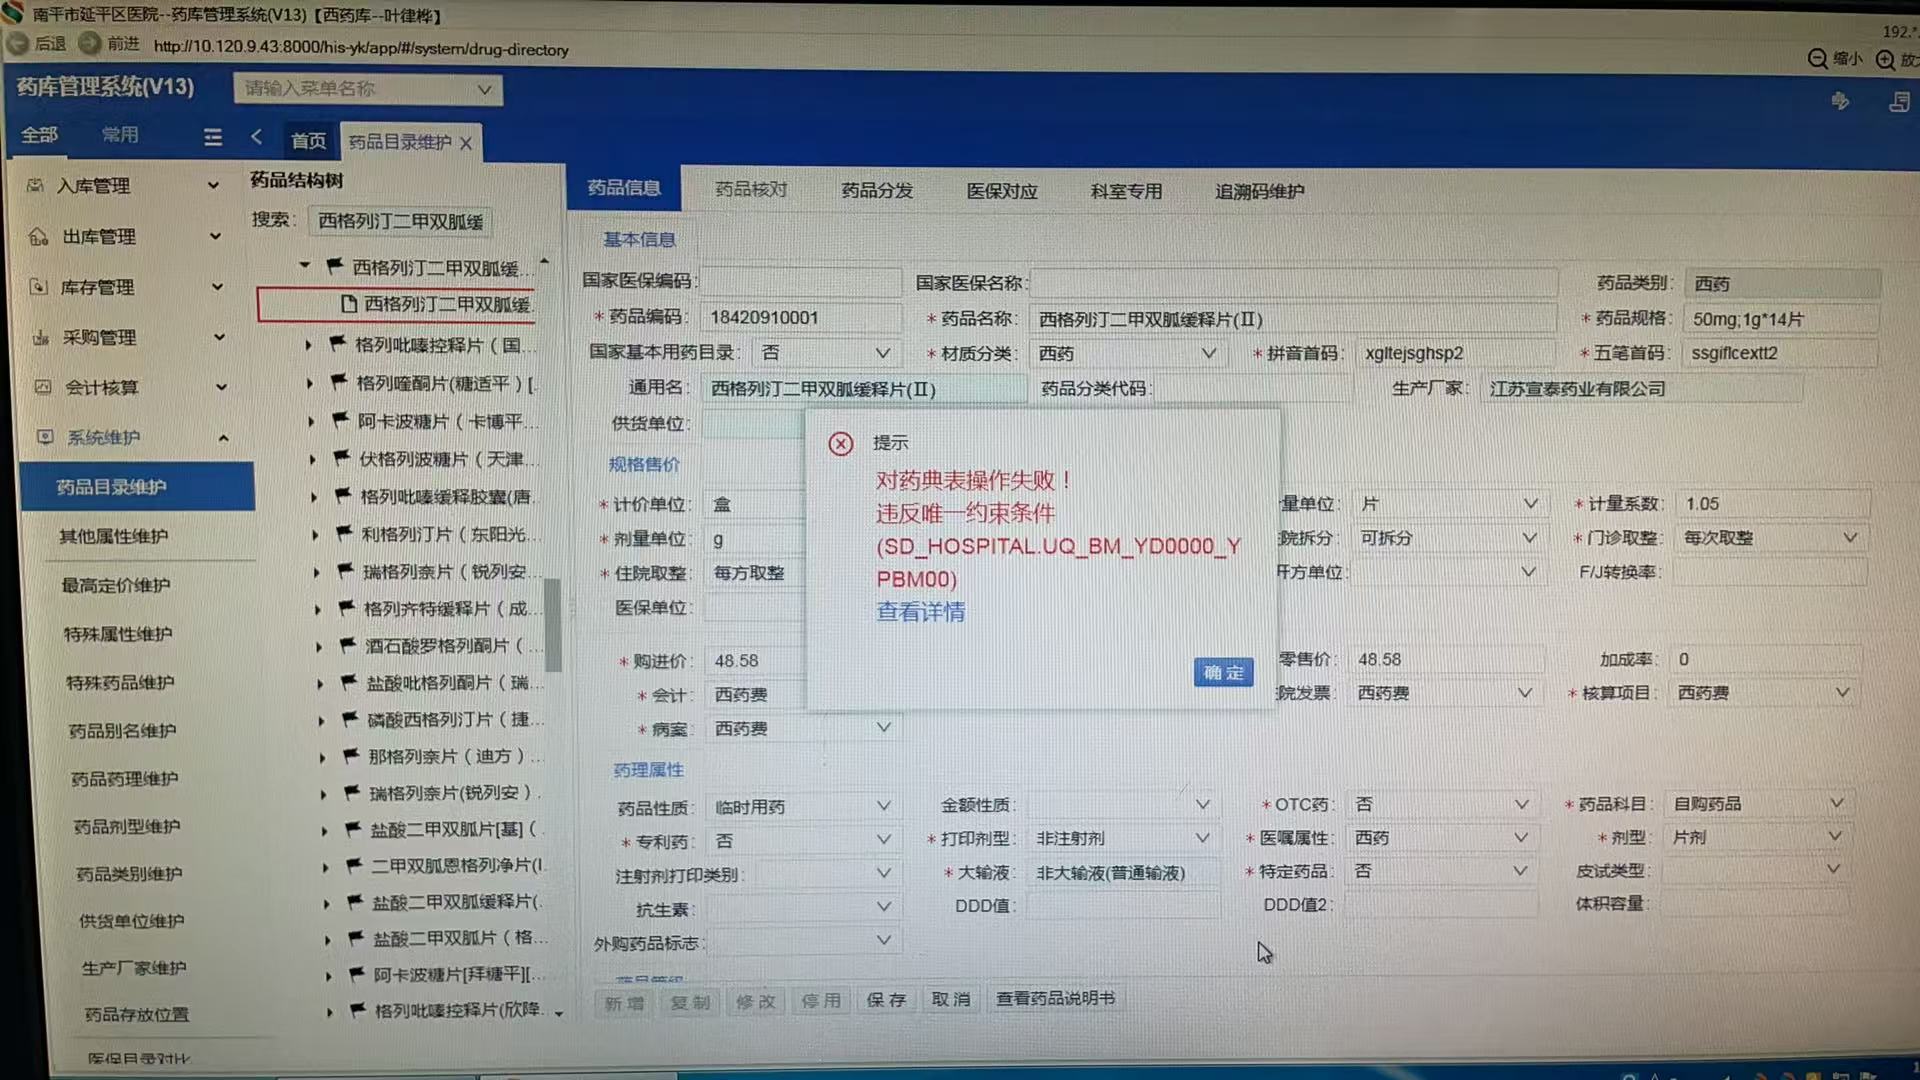Close the 药品目录维护 tab
The height and width of the screenshot is (1080, 1920).
coord(466,143)
